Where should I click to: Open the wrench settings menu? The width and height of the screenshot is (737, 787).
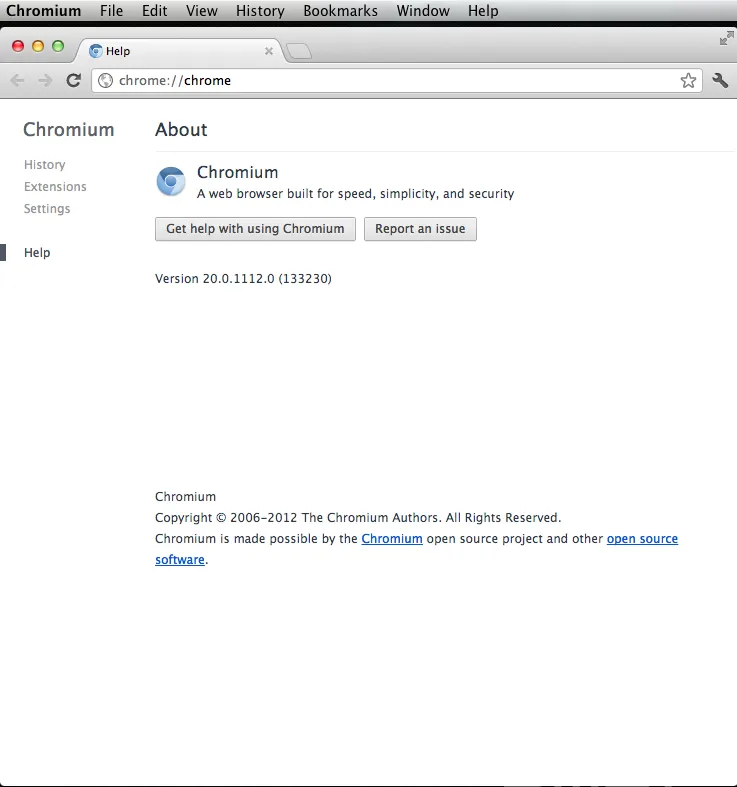pos(720,81)
